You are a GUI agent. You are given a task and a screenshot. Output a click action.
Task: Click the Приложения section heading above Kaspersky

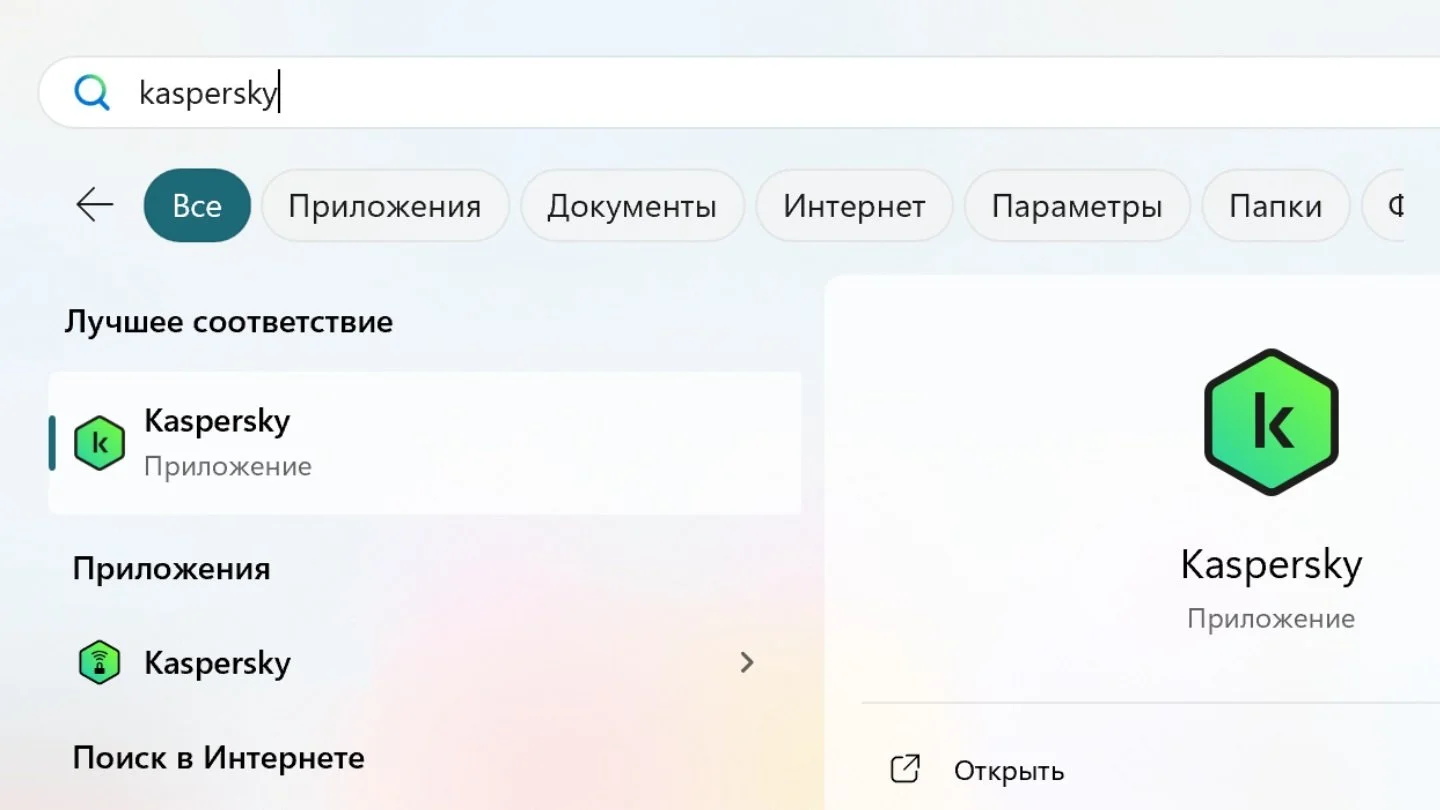click(x=172, y=568)
